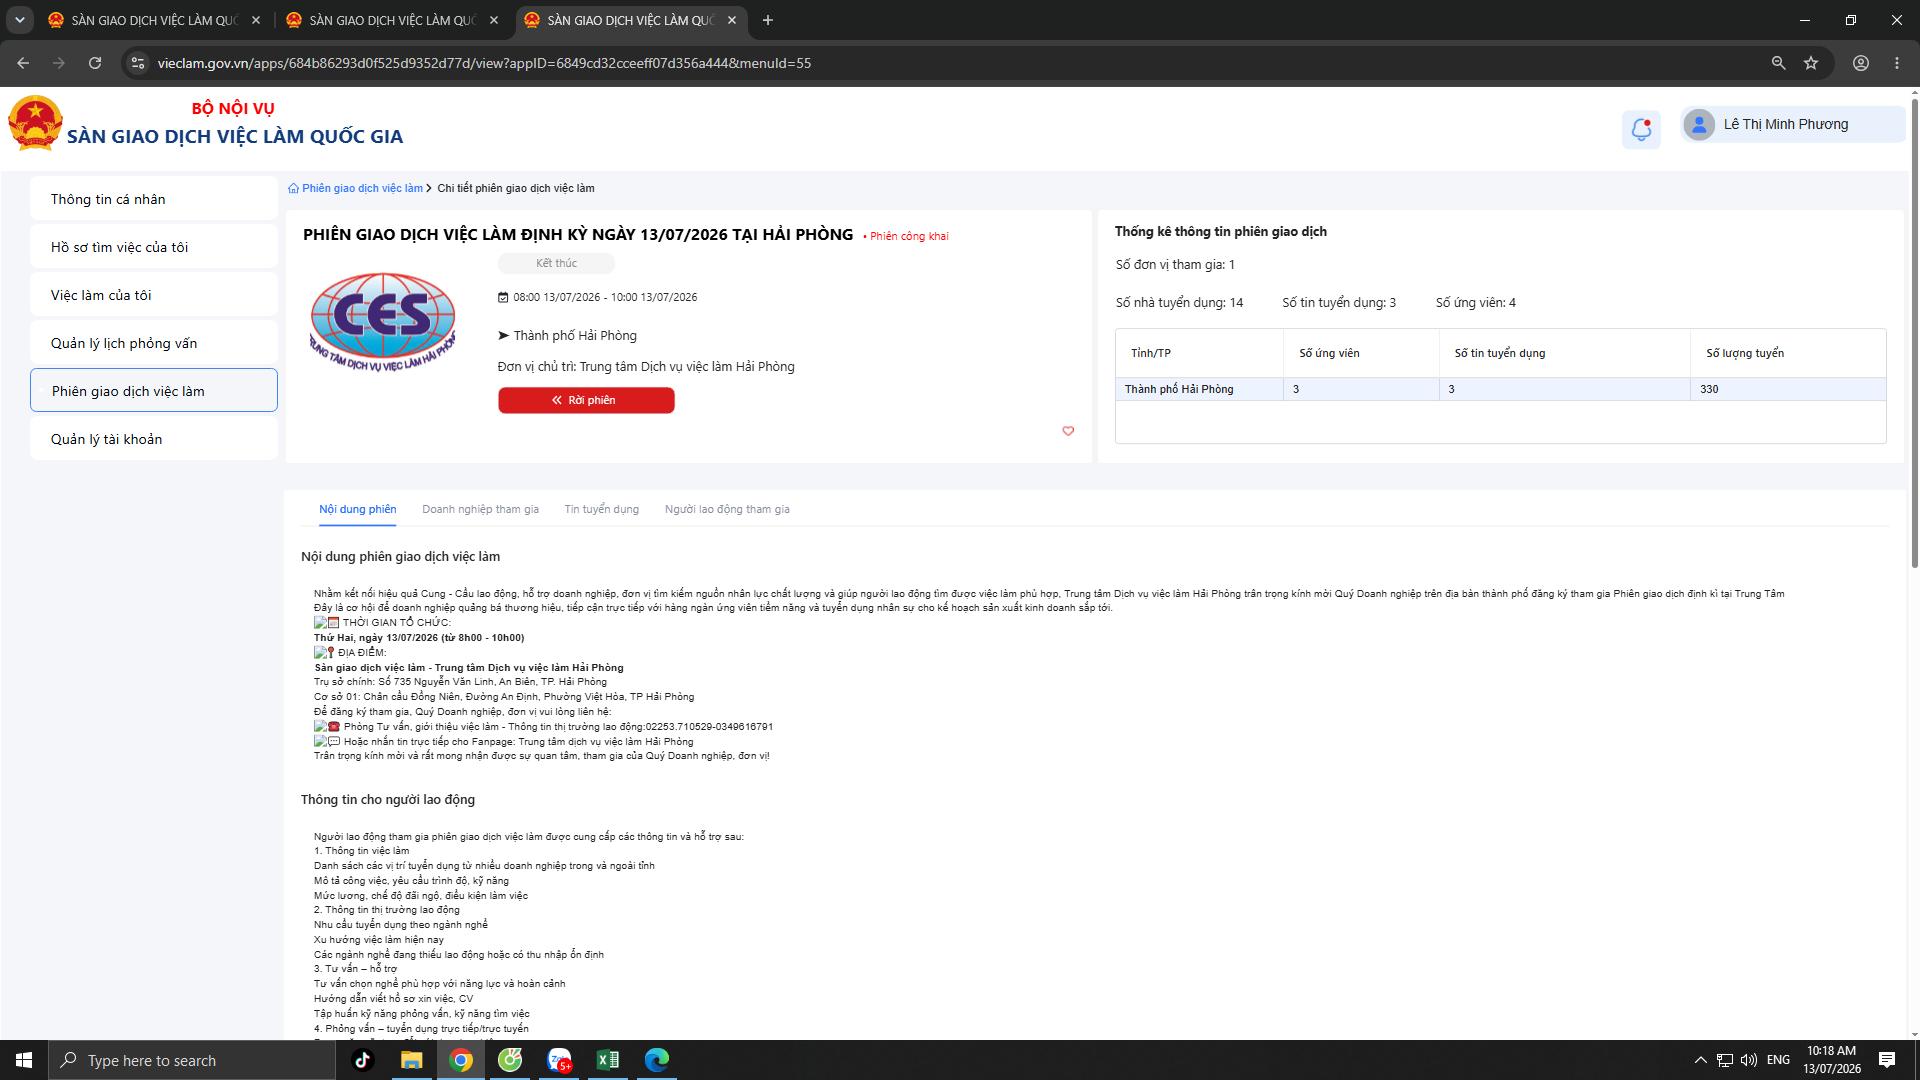Show hidden system tray icons

[1700, 1060]
